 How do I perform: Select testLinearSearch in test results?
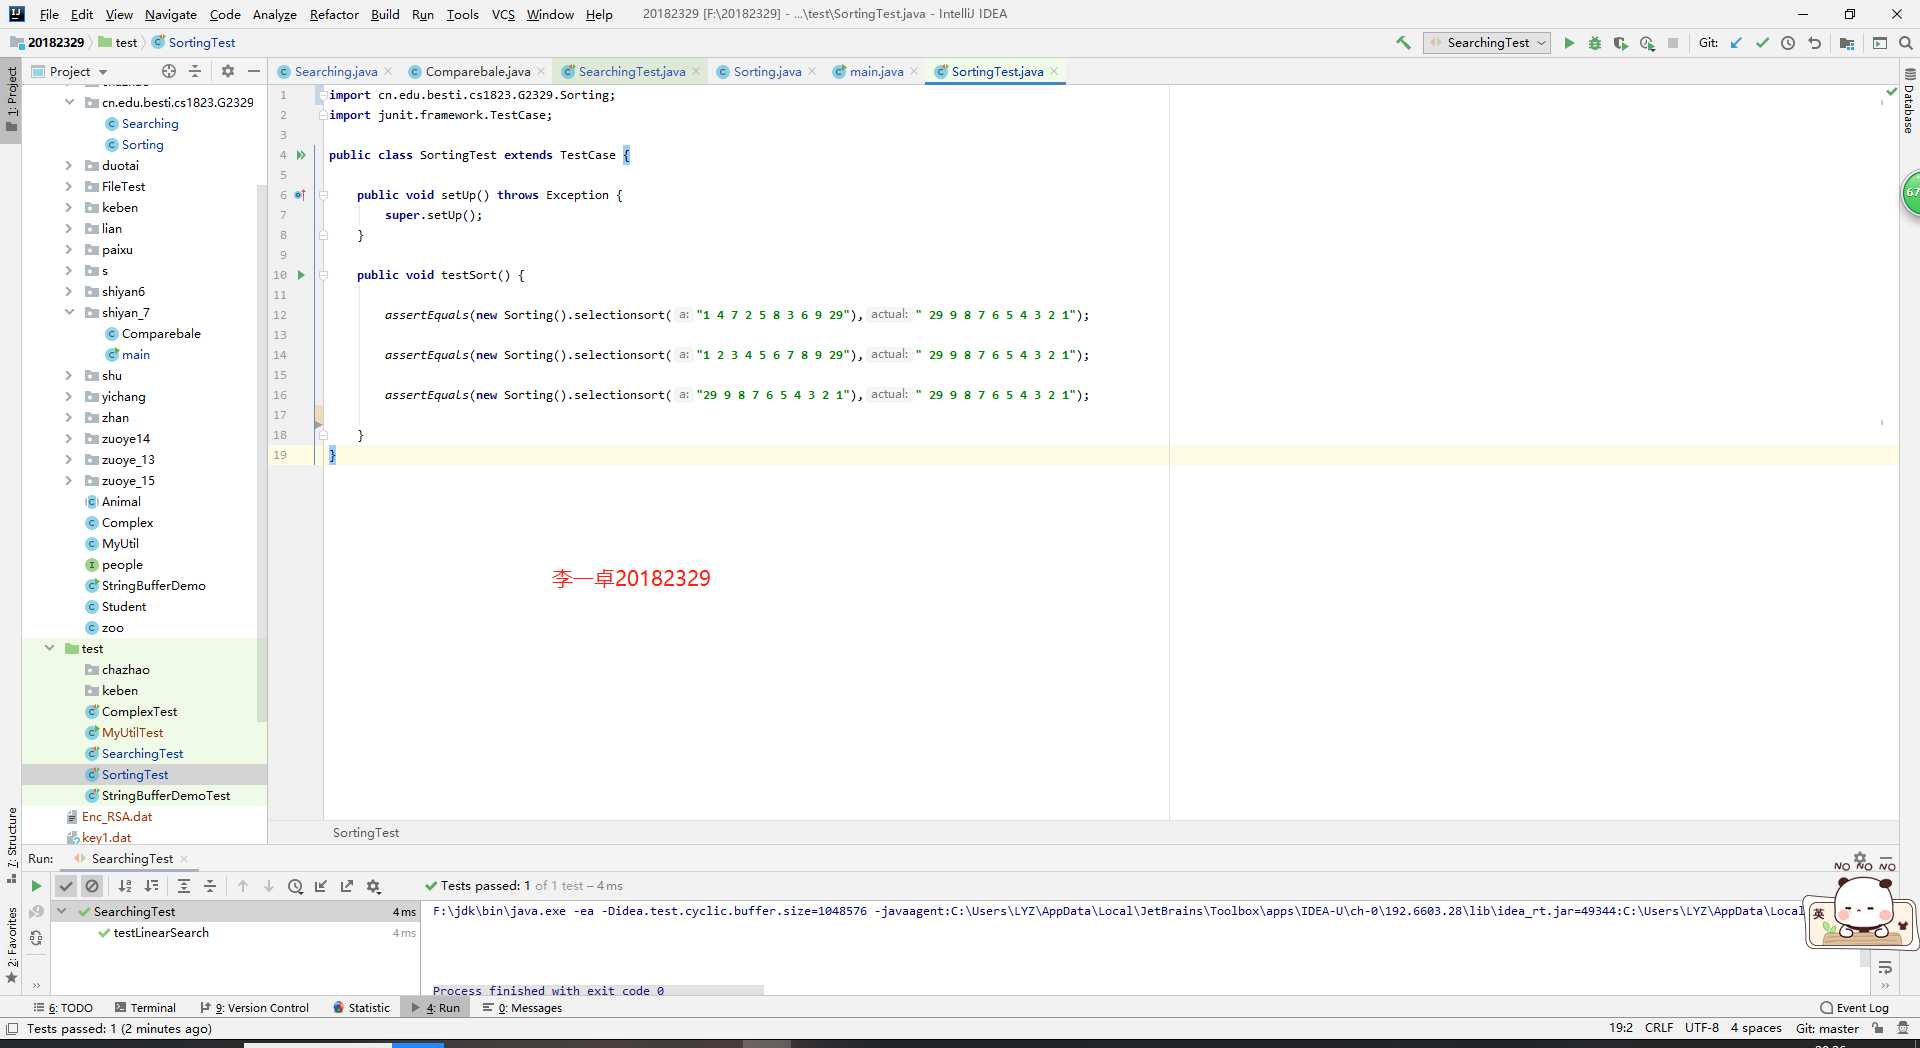click(x=161, y=933)
